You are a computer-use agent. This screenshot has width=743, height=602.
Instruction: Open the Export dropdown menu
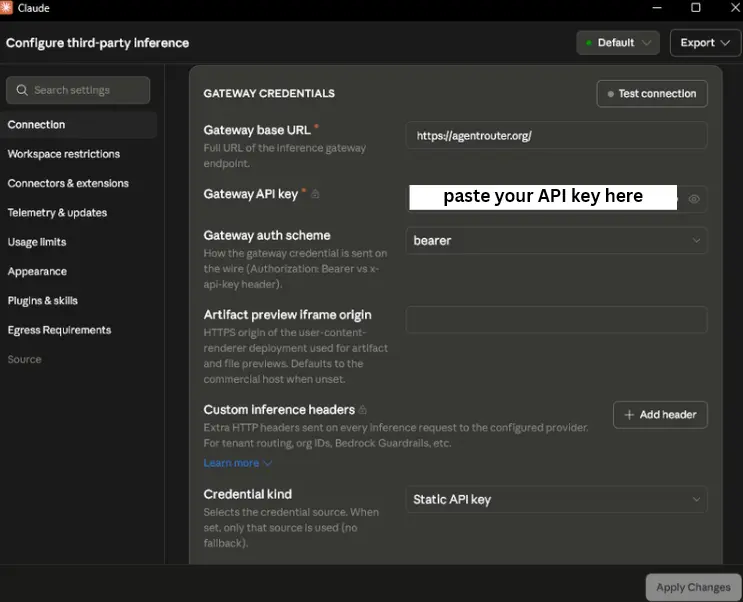pyautogui.click(x=705, y=43)
